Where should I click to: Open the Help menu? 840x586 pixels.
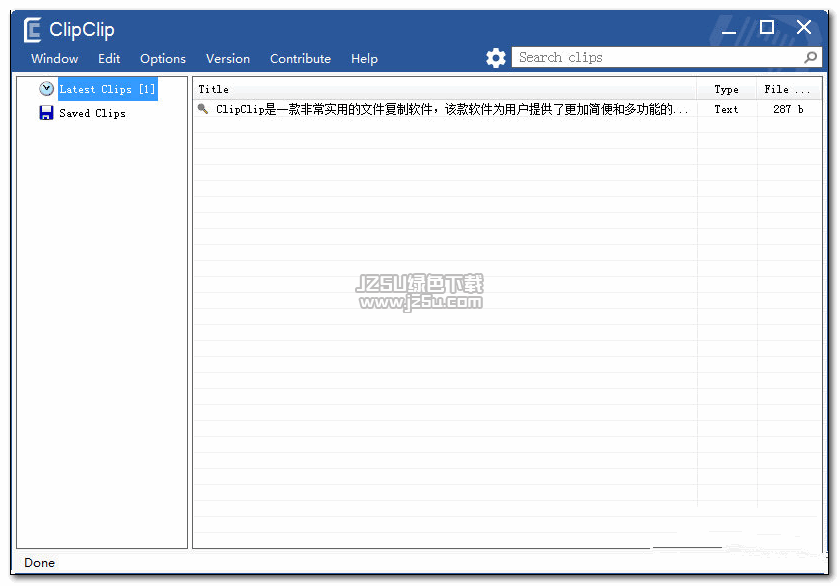click(x=364, y=58)
